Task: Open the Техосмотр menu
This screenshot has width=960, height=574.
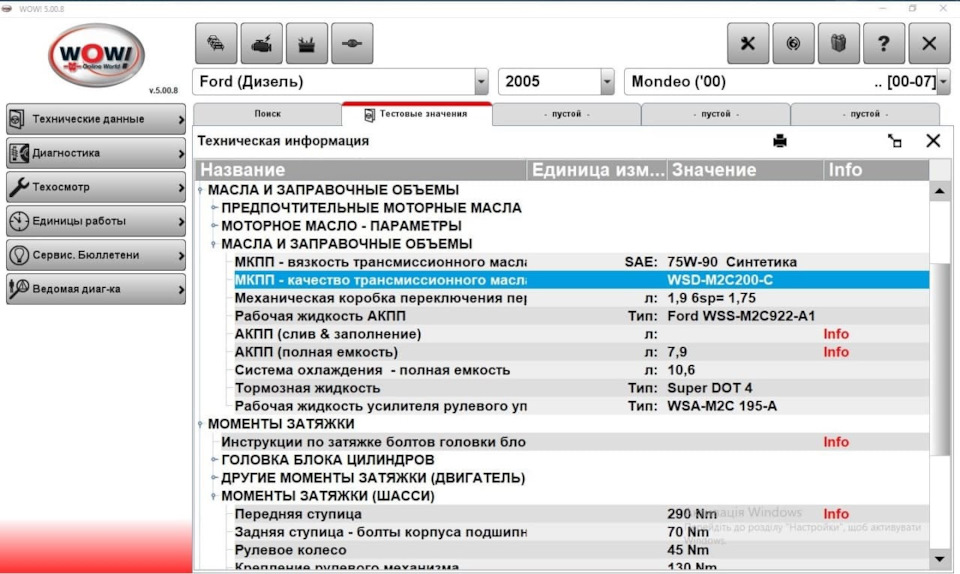Action: (96, 187)
